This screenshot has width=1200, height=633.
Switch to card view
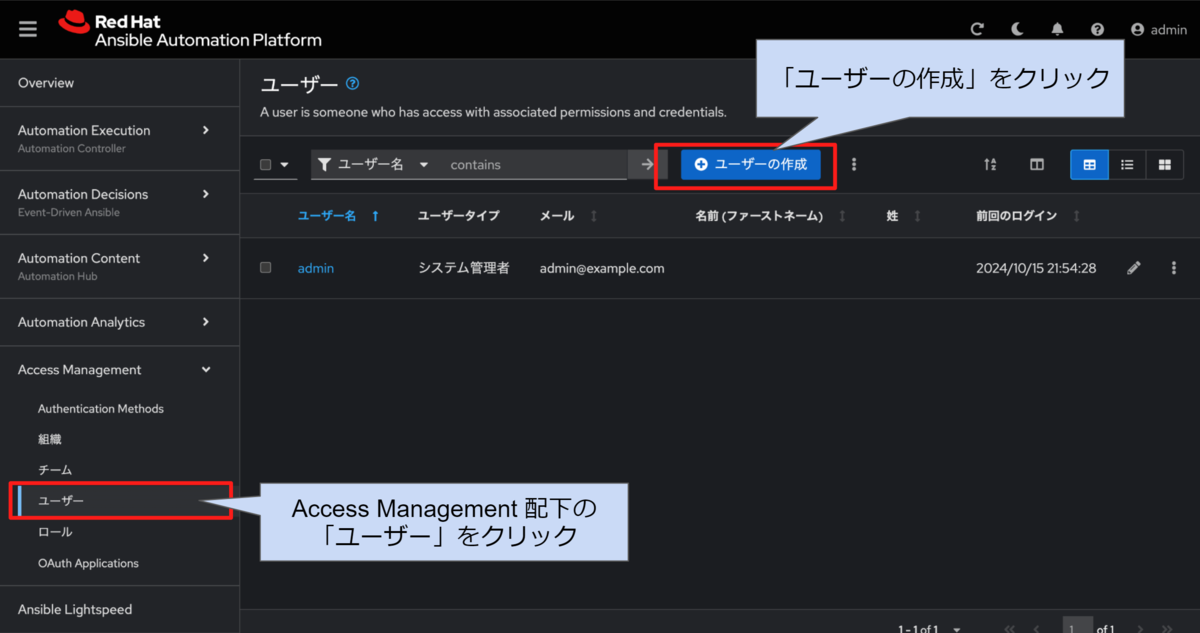point(1164,164)
